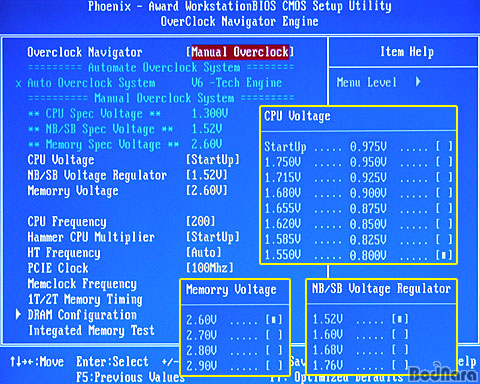The image size is (480, 384).
Task: Select the radio bracket on the 1.750V row
Action: 444,162
